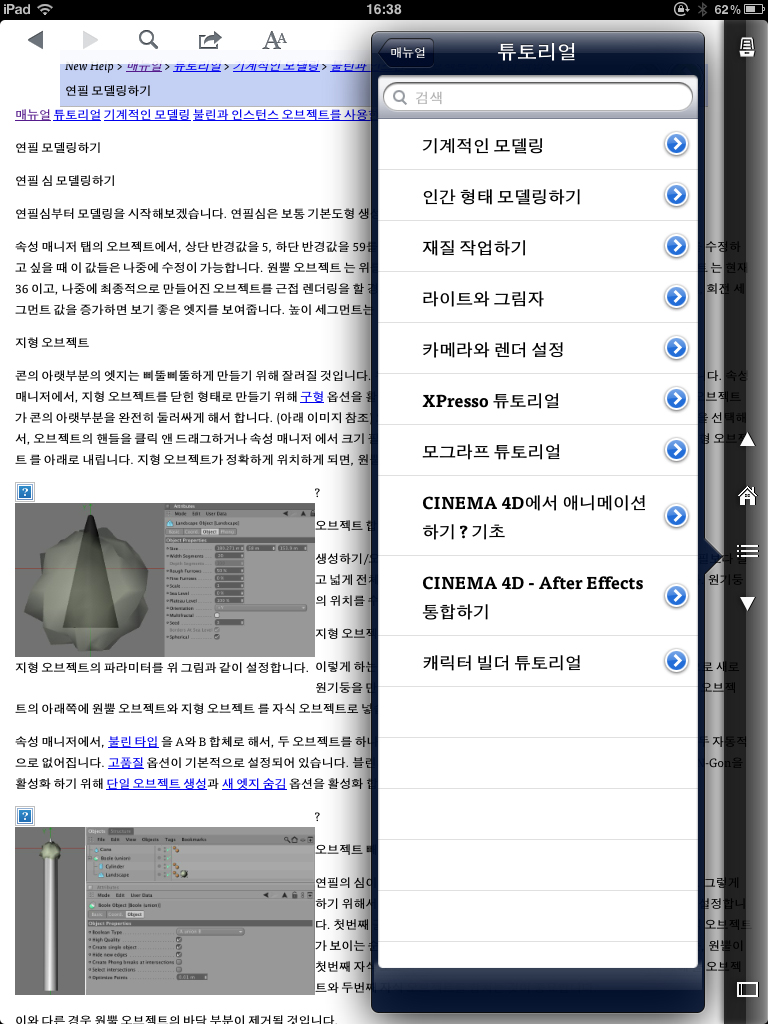Open XPresso 튜토리얼 chapter

(537, 400)
